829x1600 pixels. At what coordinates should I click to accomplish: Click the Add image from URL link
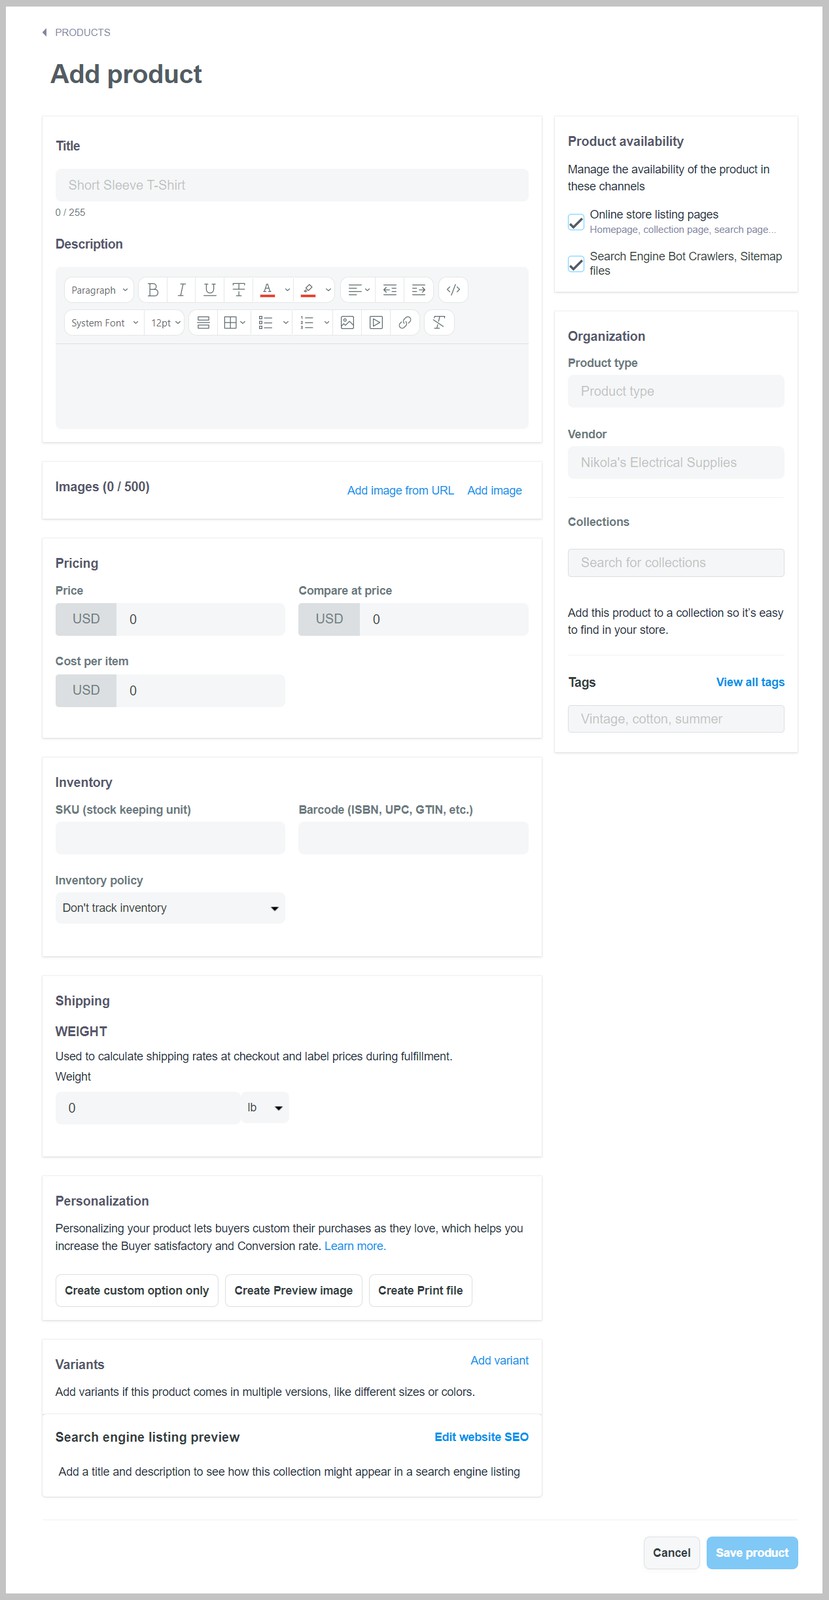pyautogui.click(x=400, y=491)
